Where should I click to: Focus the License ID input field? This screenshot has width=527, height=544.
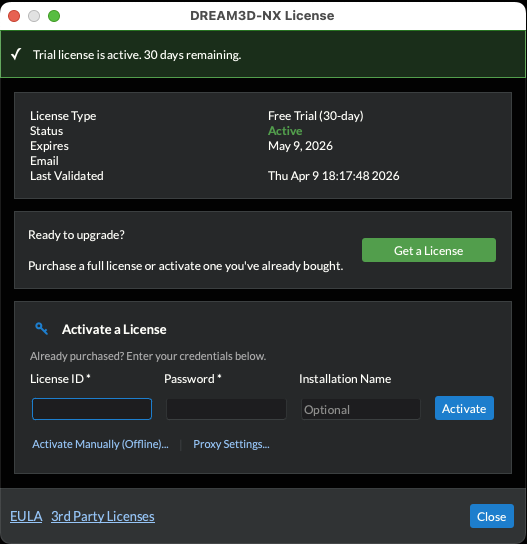(92, 409)
